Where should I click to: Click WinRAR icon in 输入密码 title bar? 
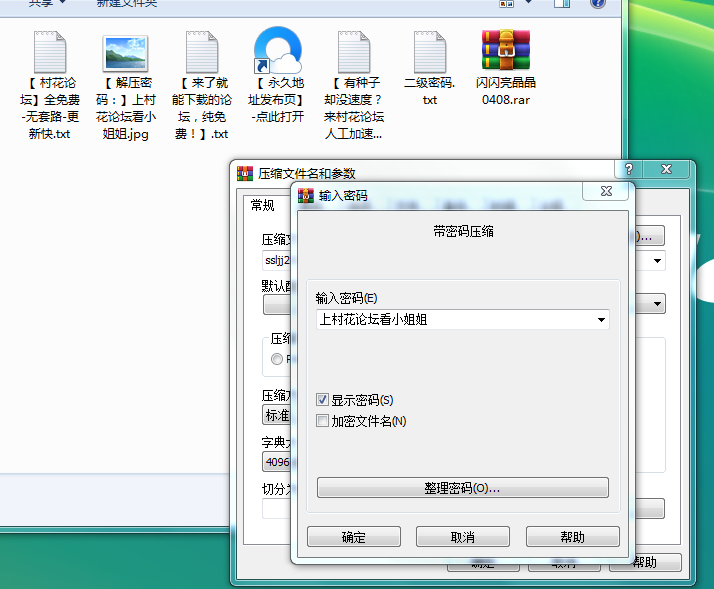[306, 196]
